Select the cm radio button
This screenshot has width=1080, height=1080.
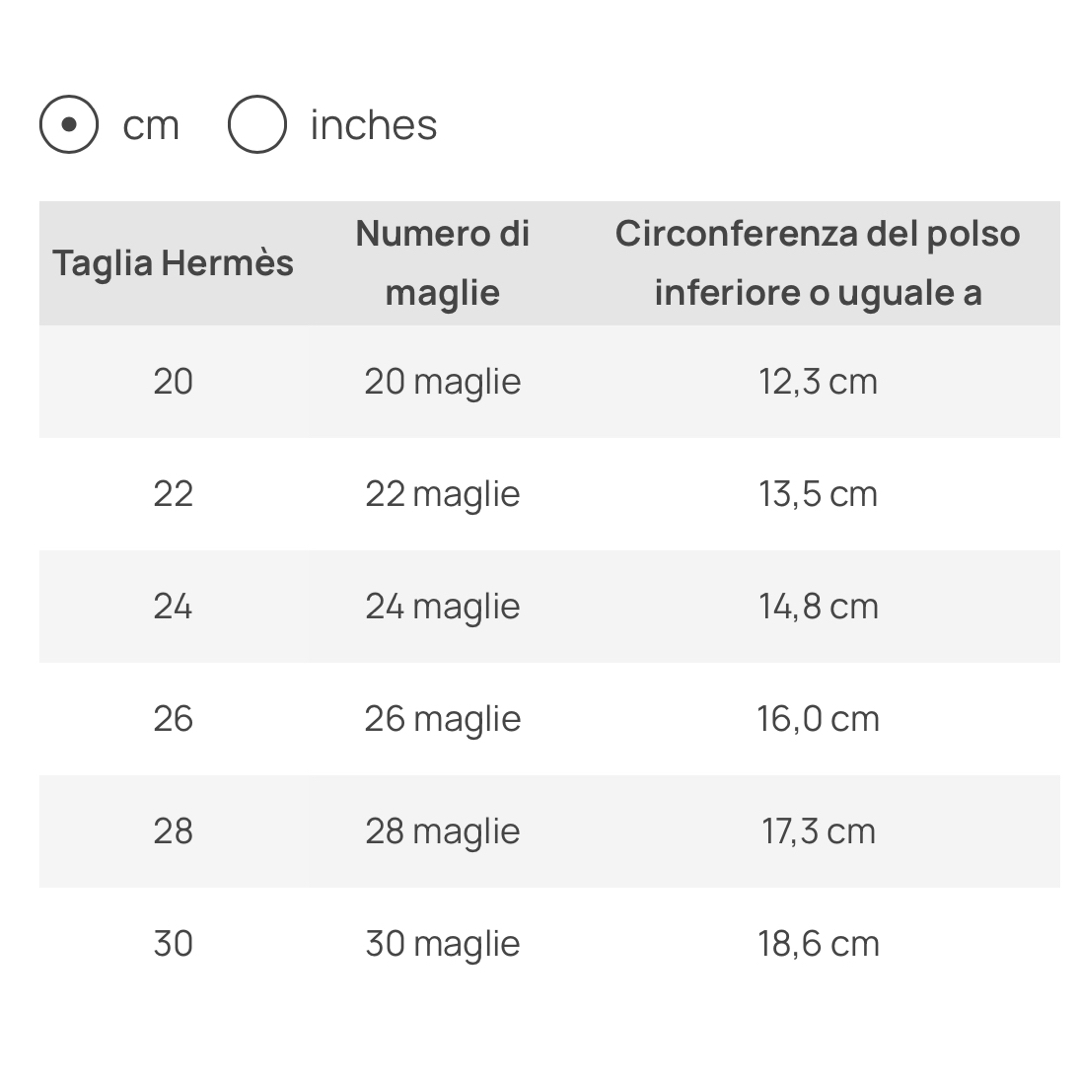pos(69,125)
